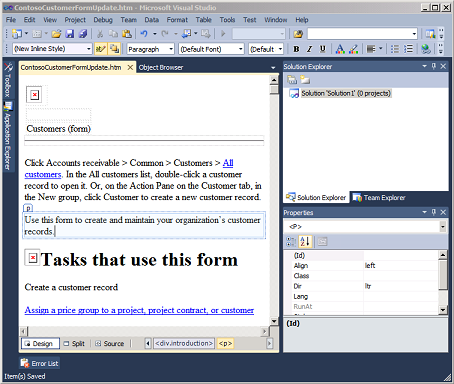Viewport: 454px width, 384px height.
Task: Open the Default font size dropdown
Action: (280, 49)
